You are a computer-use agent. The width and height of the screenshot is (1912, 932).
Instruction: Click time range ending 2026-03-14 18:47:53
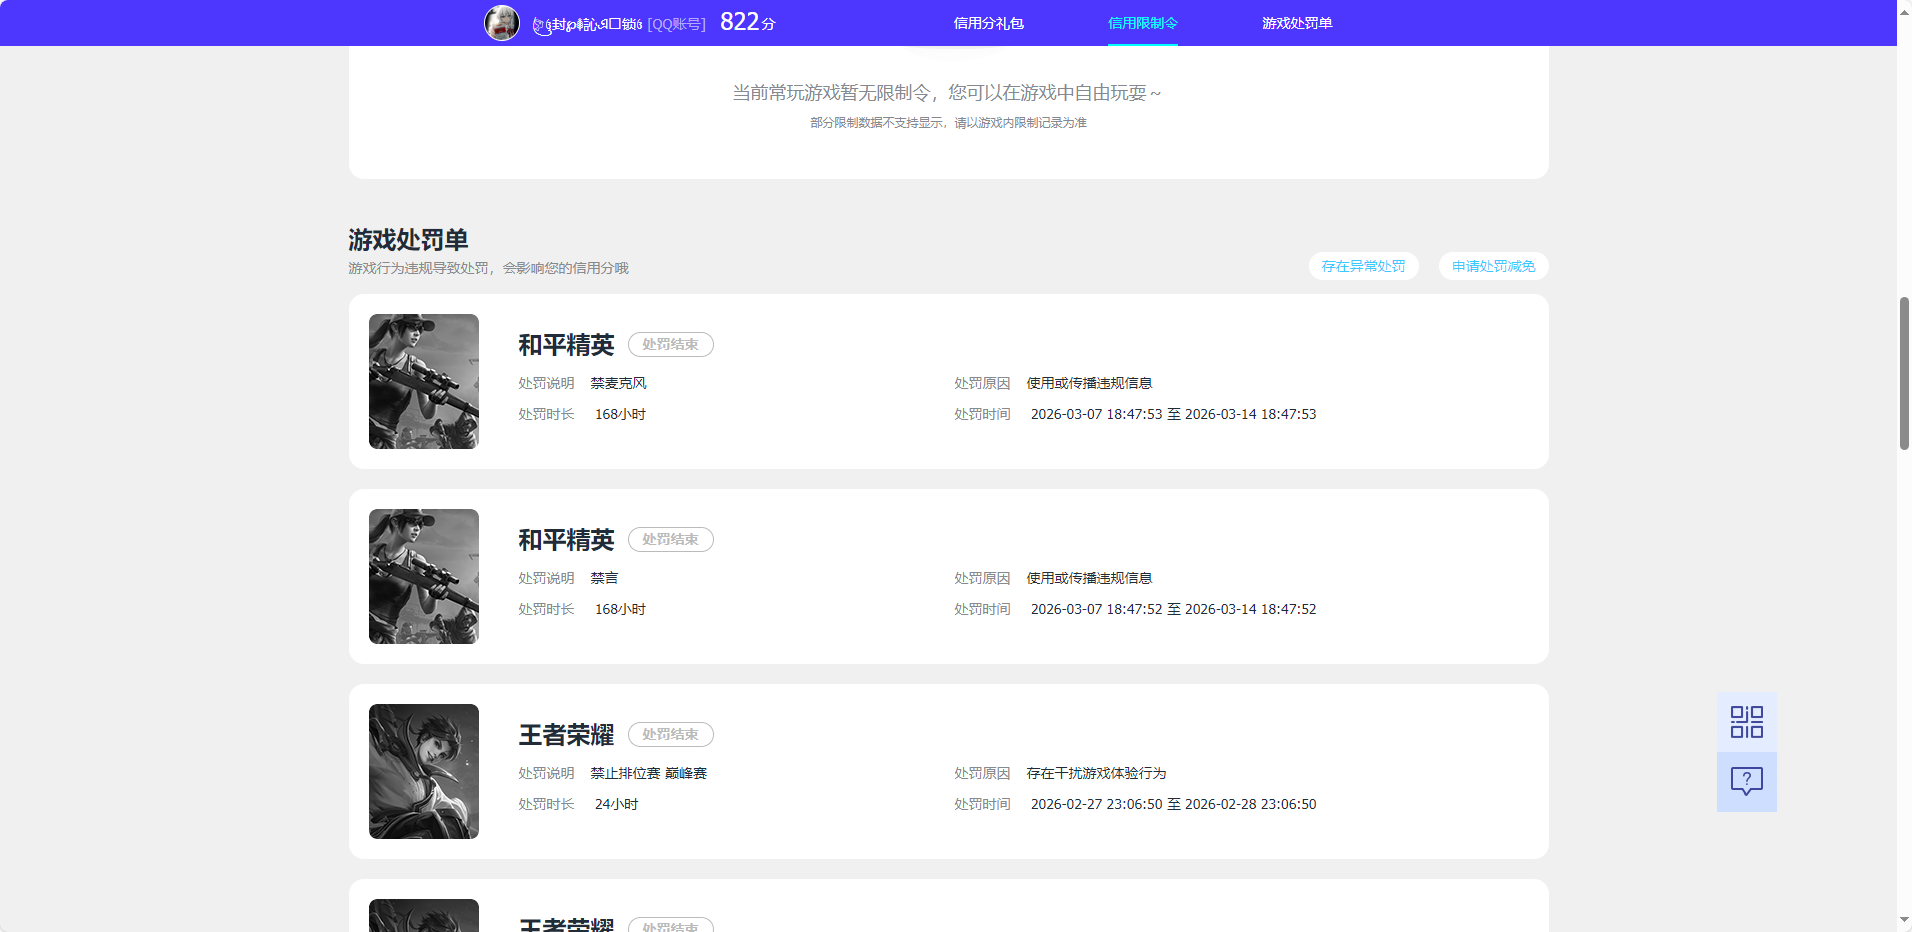coord(1173,414)
